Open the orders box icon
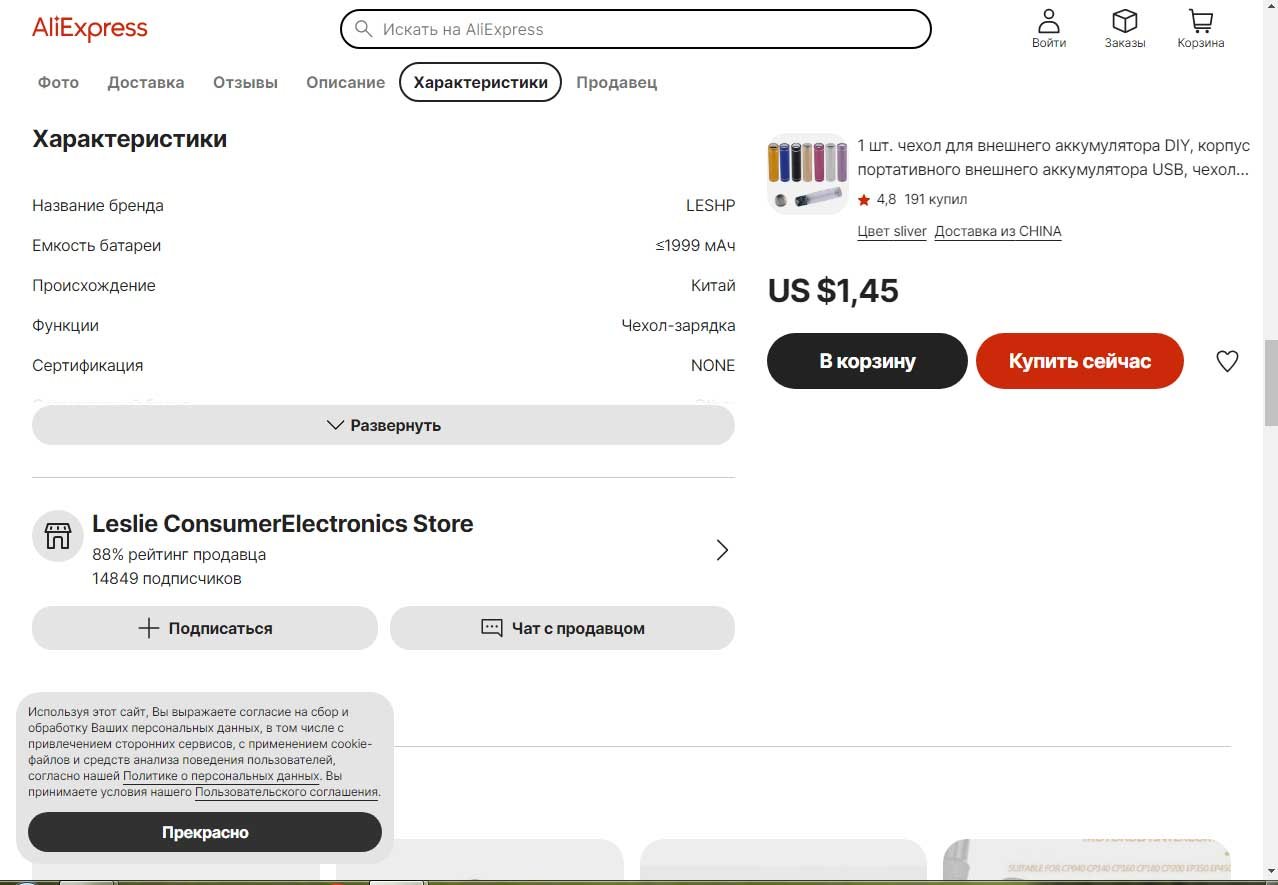1278x885 pixels. coord(1125,21)
